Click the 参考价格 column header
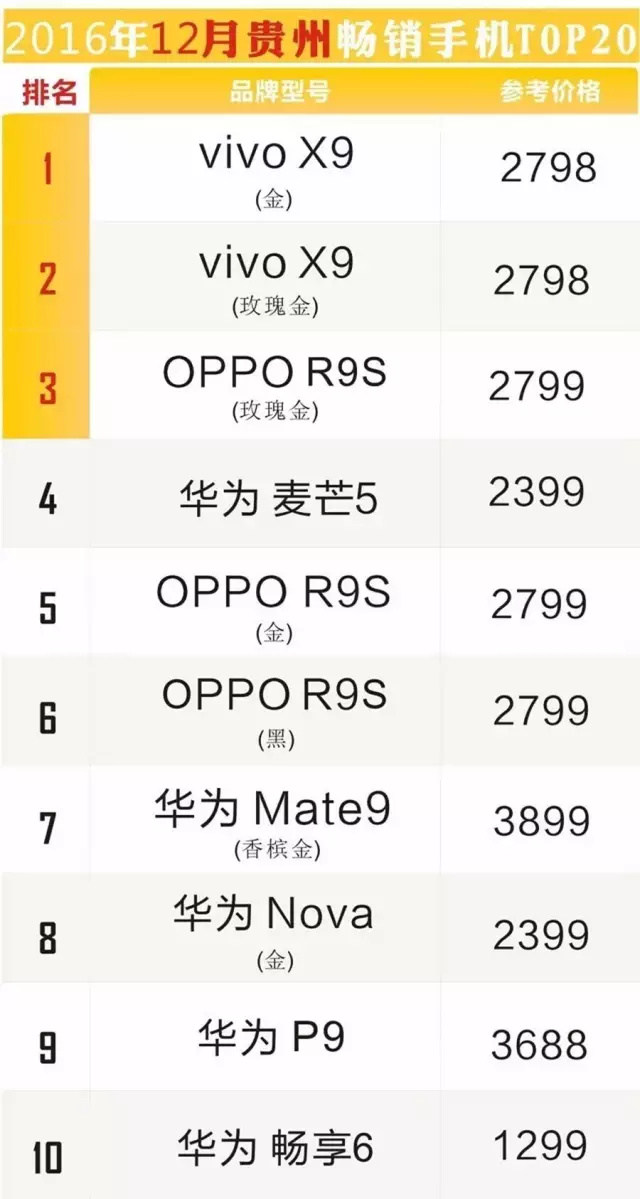This screenshot has width=640, height=1199. (x=550, y=92)
